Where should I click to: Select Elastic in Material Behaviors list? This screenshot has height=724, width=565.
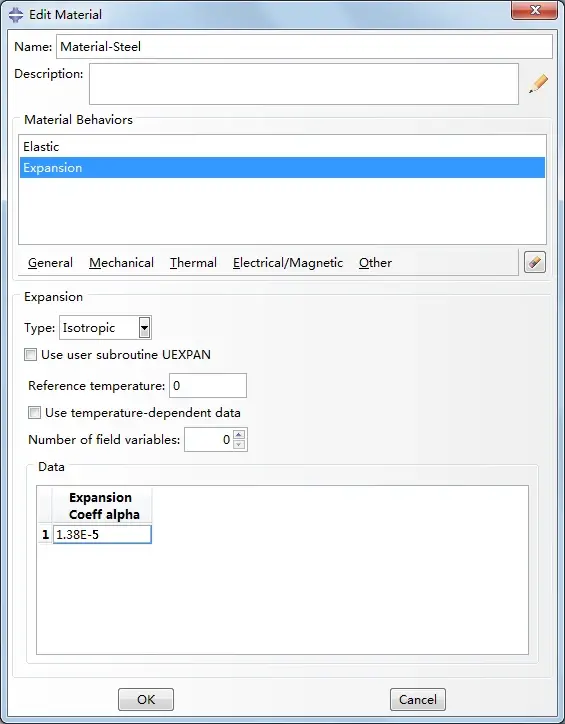282,147
